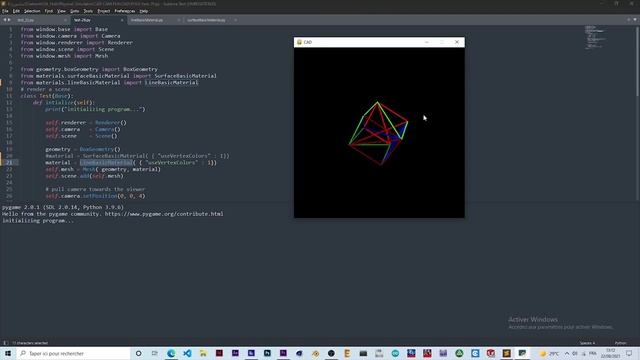640x360 pixels.
Task: Click the green triangle taskbar icon
Action: (x=459, y=353)
